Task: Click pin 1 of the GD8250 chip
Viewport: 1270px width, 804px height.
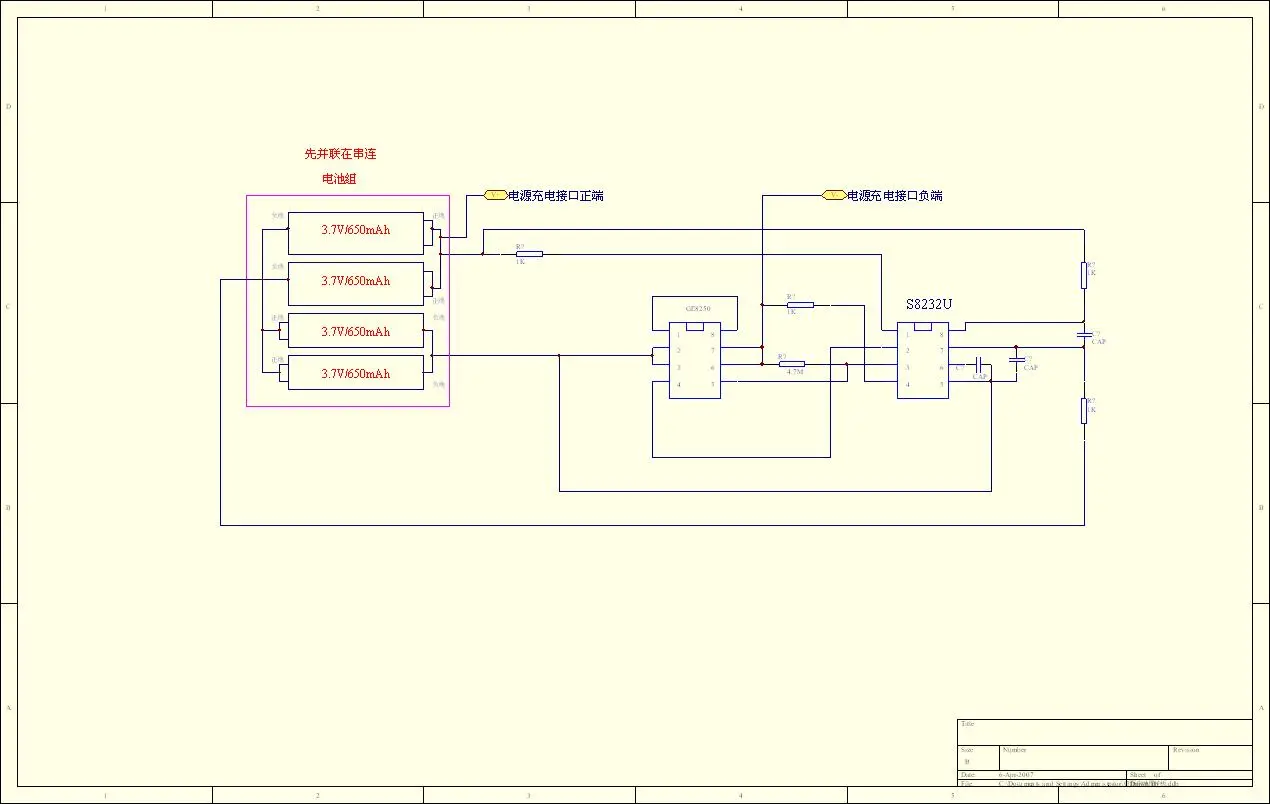Action: [679, 335]
